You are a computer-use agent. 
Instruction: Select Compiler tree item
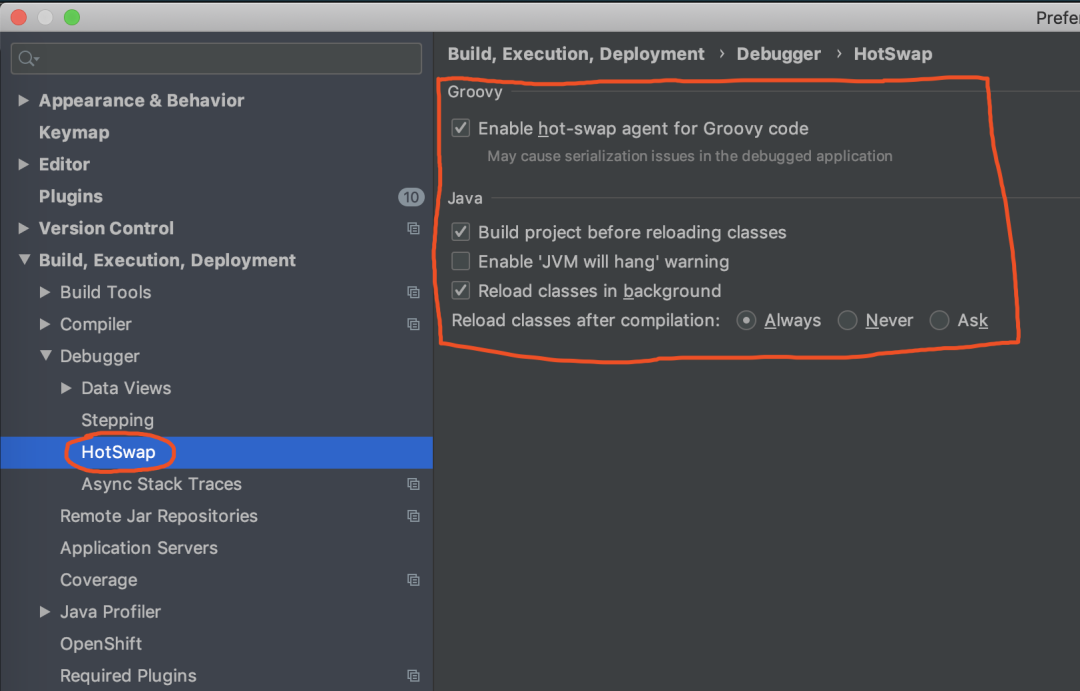point(96,324)
